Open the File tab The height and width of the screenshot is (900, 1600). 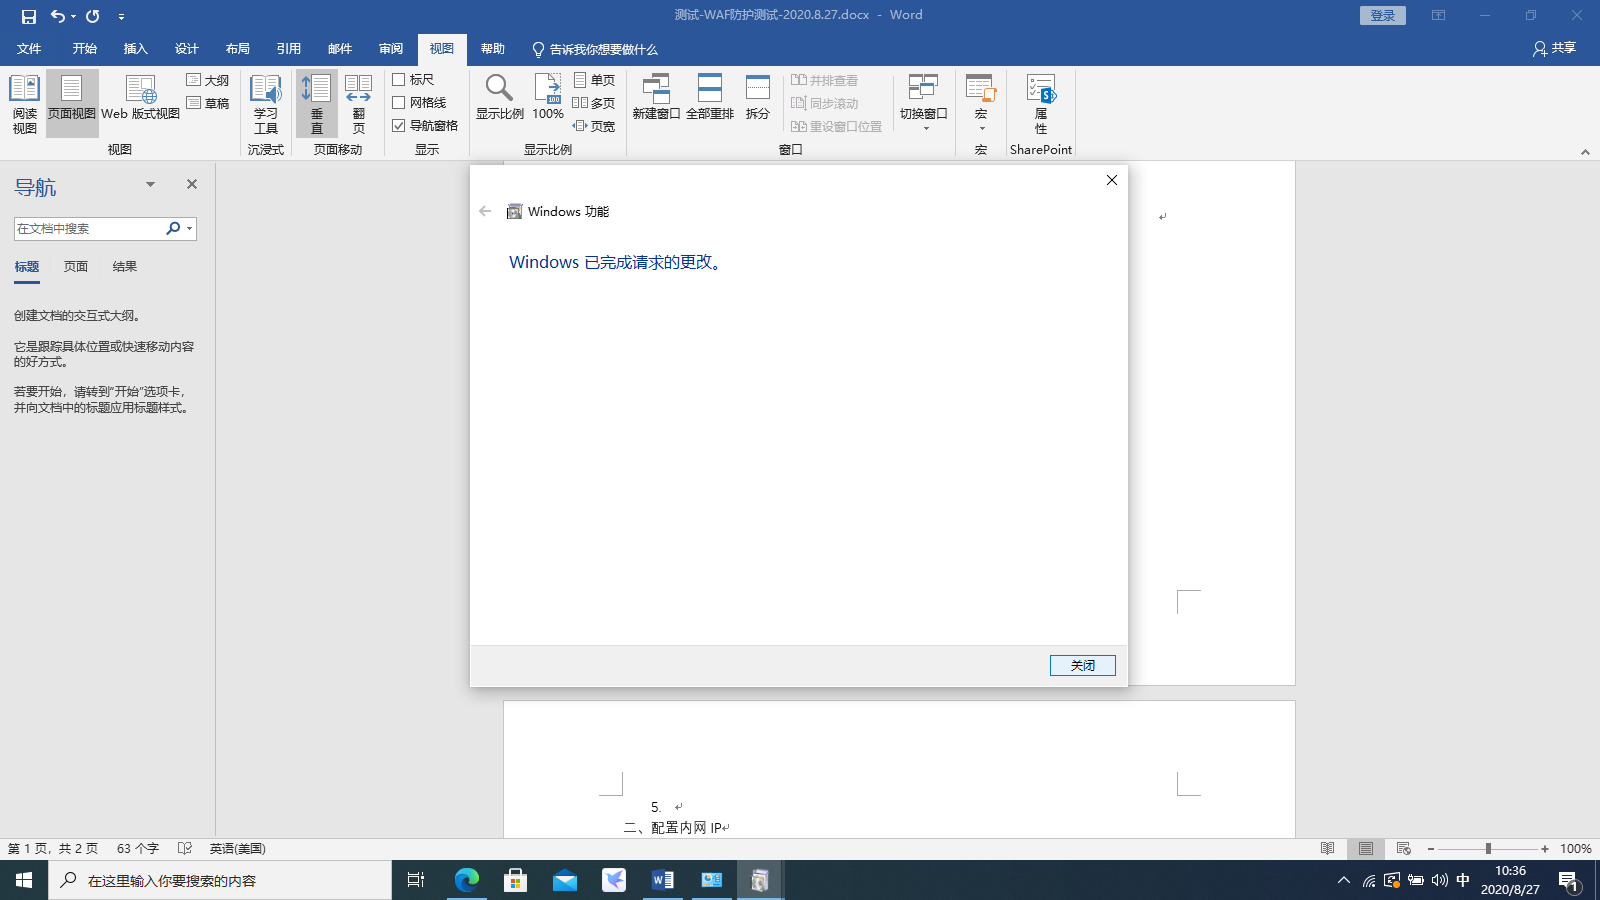point(29,49)
